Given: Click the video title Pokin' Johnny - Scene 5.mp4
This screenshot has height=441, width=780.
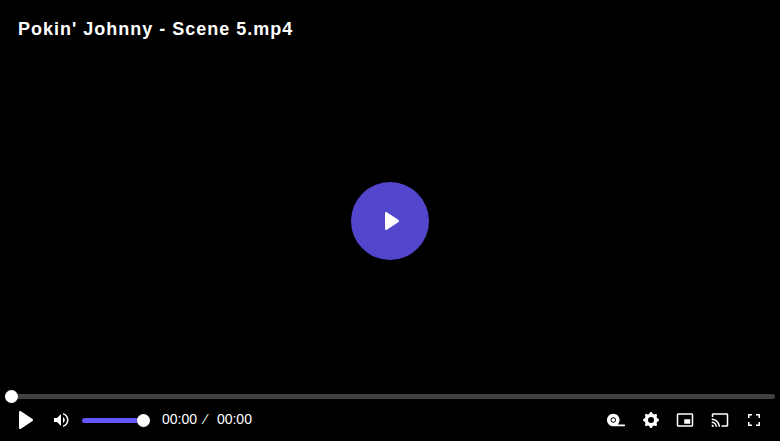Looking at the screenshot, I should (x=155, y=29).
